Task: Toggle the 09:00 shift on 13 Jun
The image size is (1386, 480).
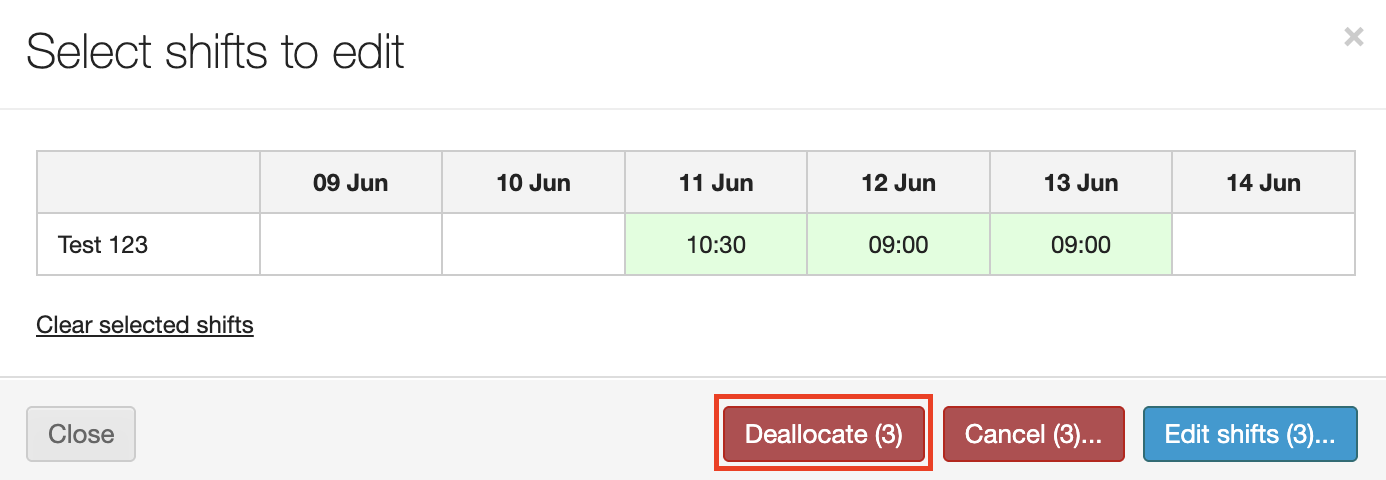Action: point(1080,244)
